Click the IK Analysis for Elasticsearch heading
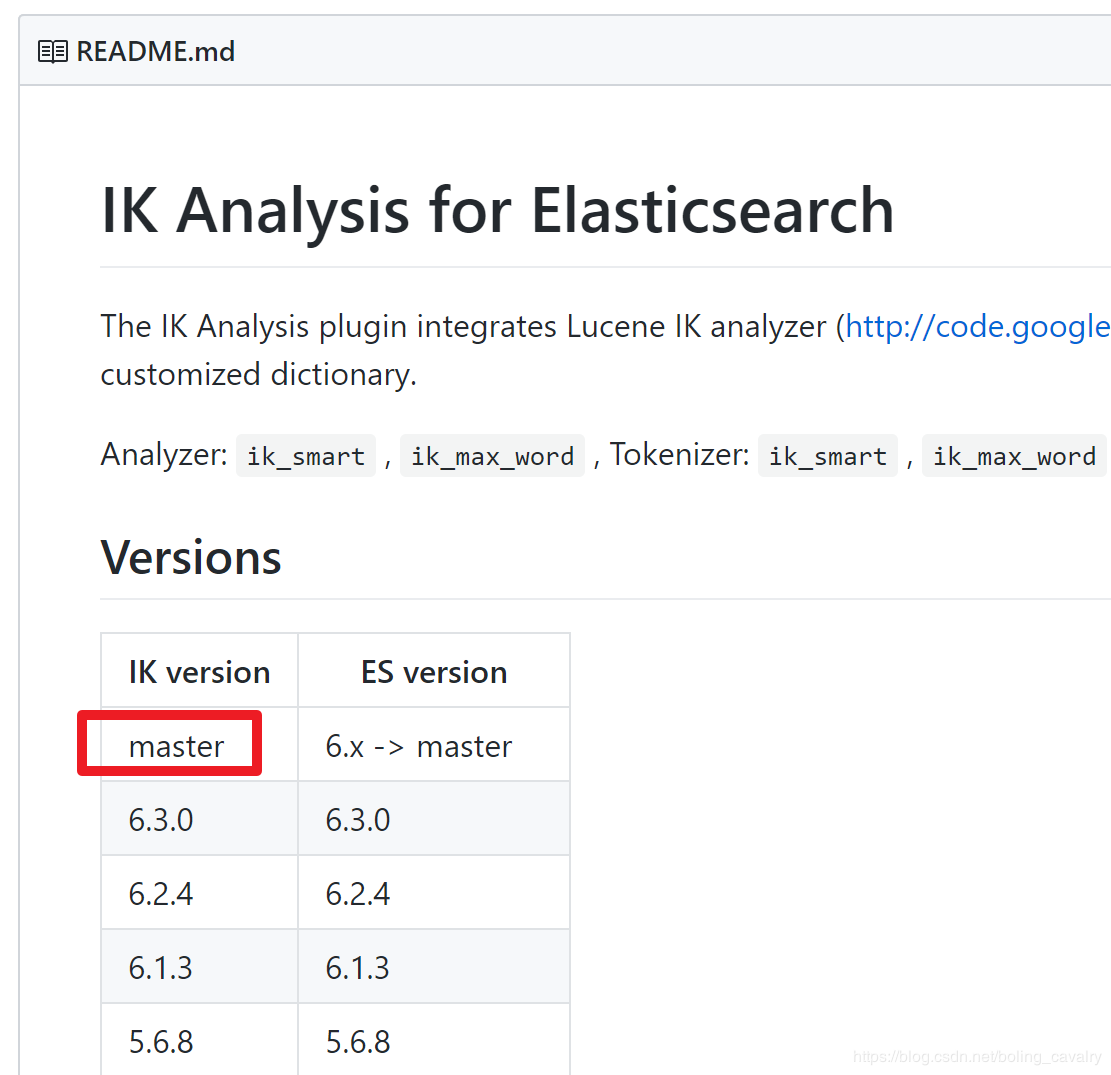1111x1075 pixels. [497, 210]
